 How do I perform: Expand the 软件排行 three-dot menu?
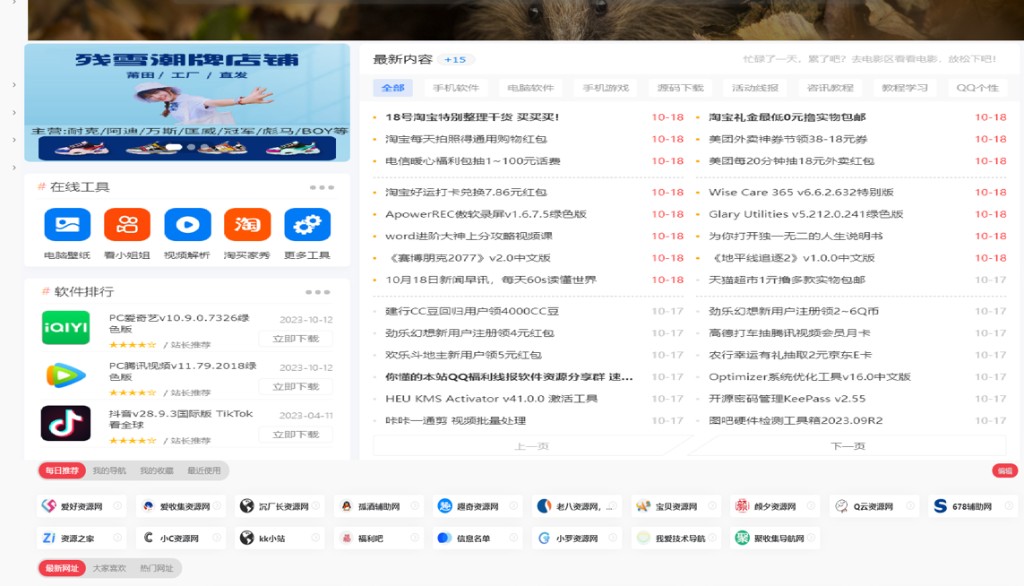pyautogui.click(x=318, y=292)
